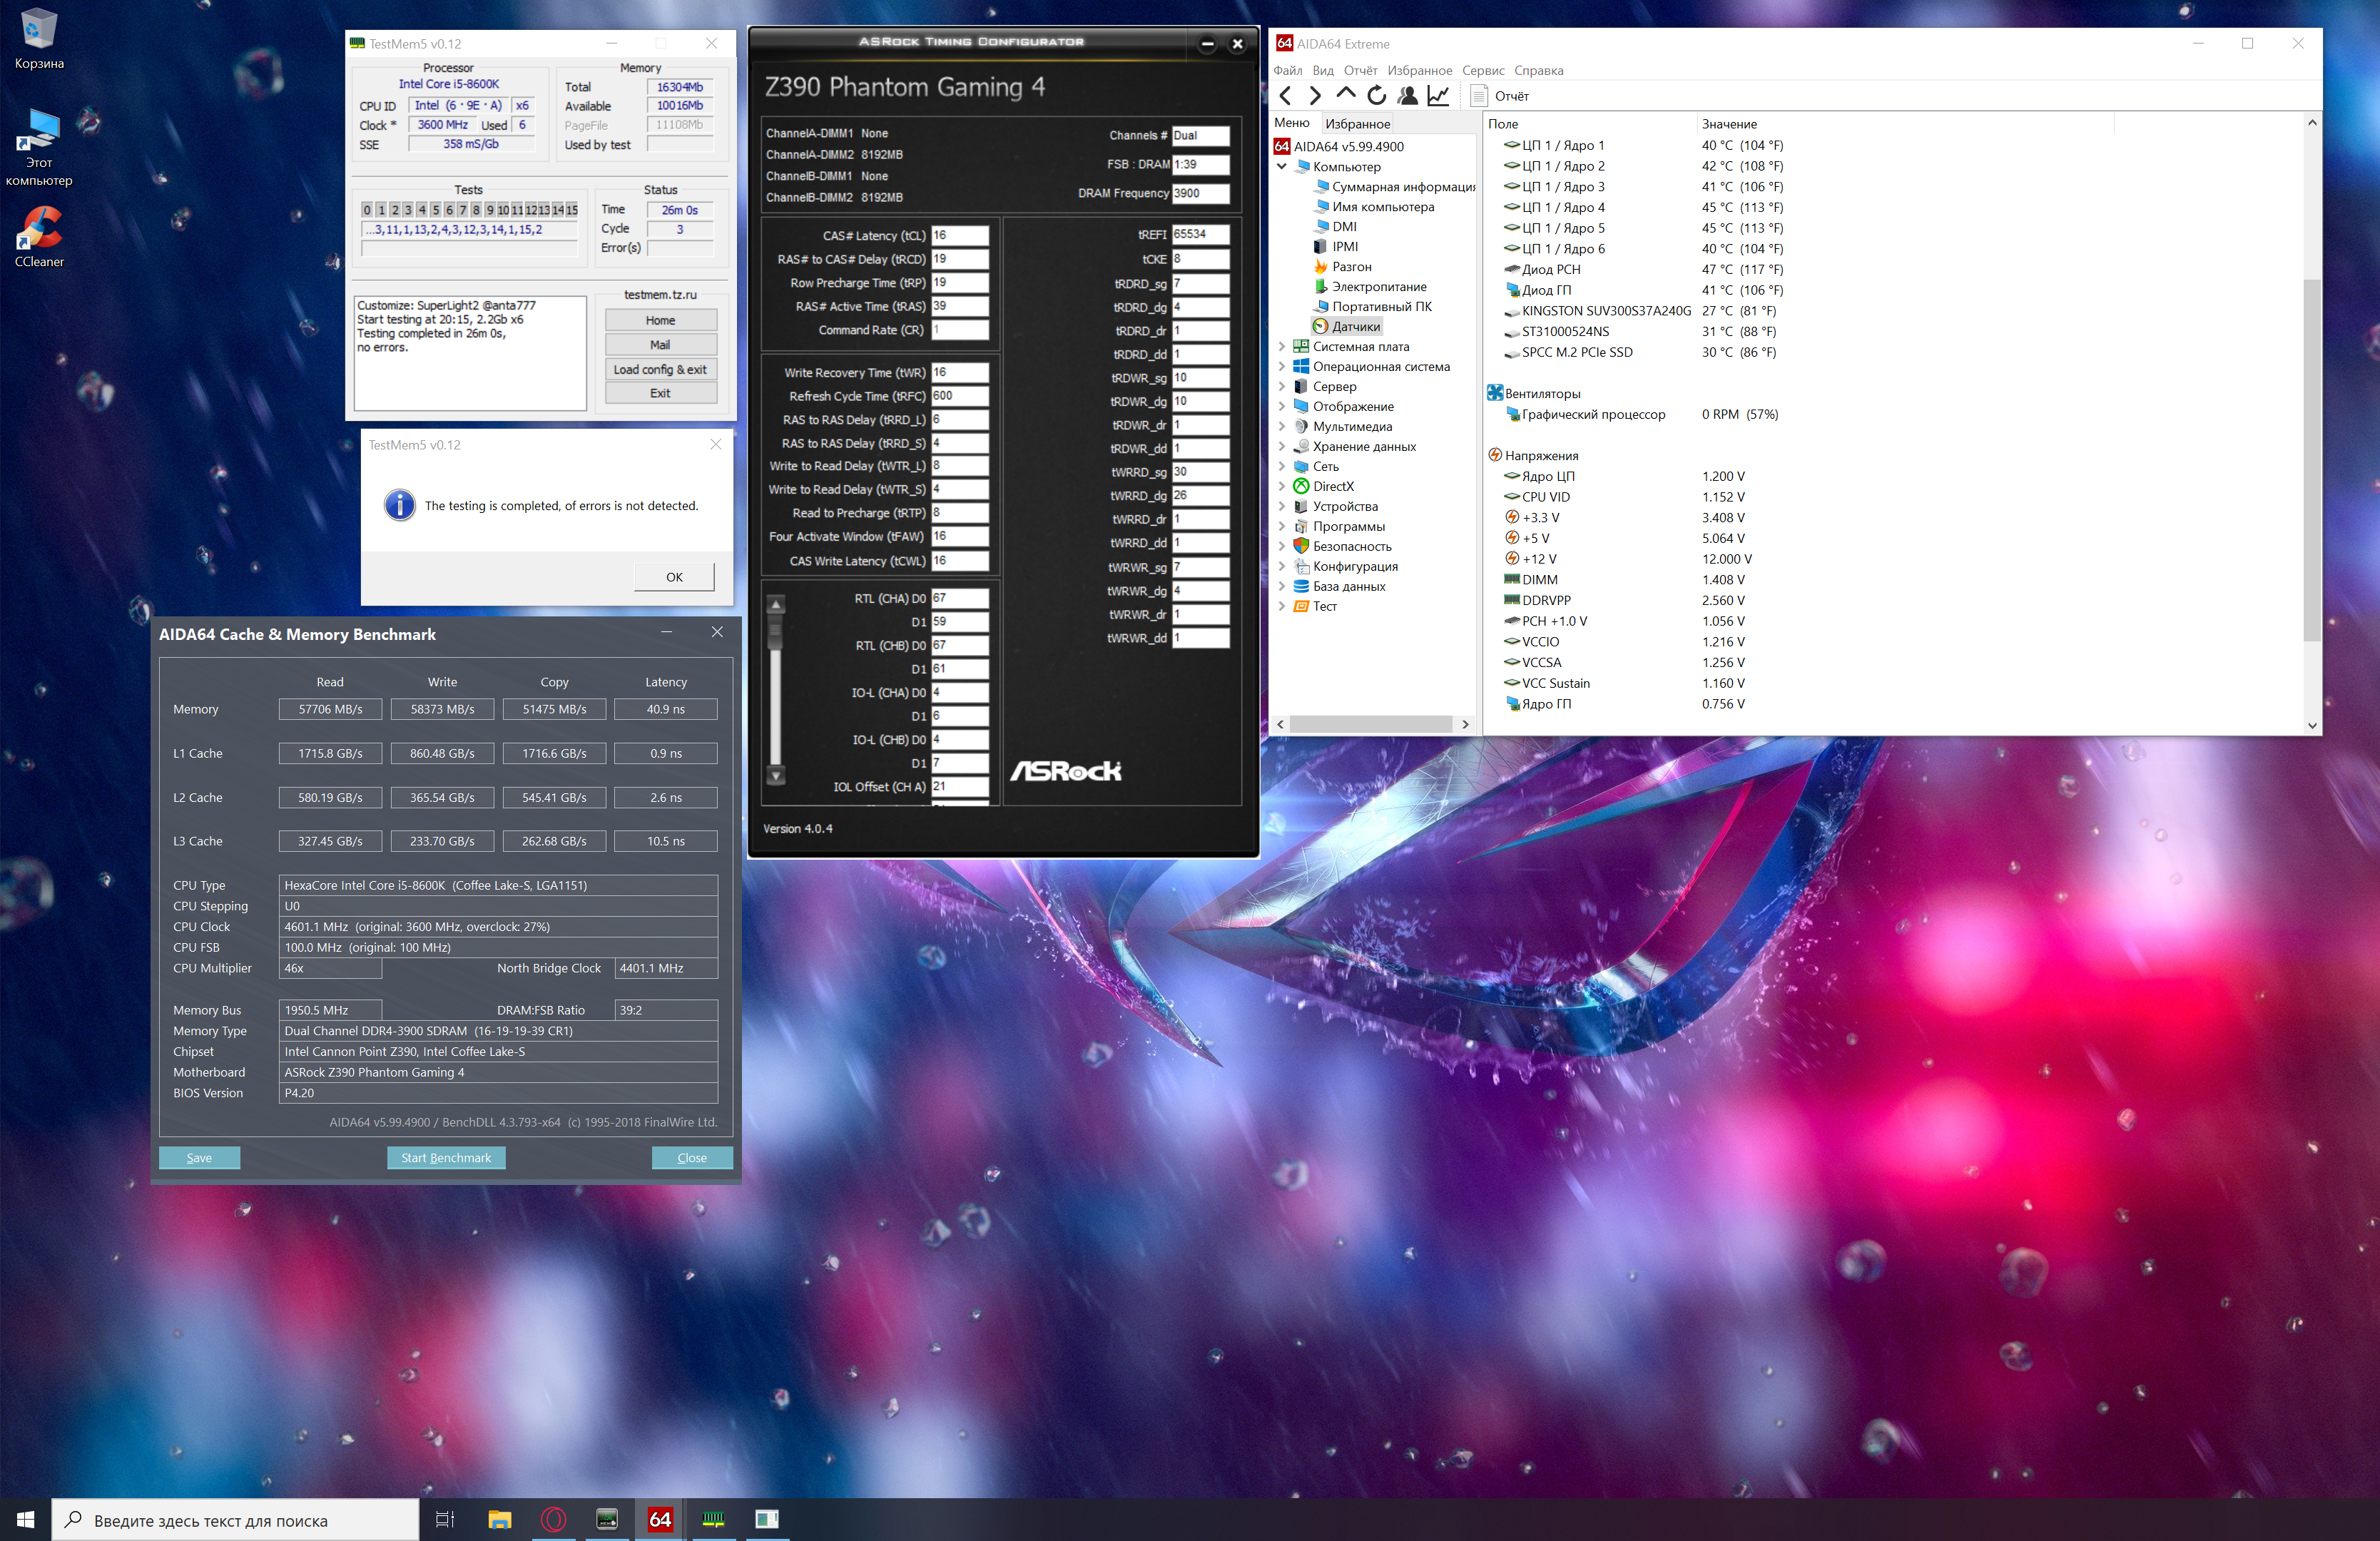Image resolution: width=2380 pixels, height=1541 pixels.
Task: Open the Сервис menu in AIDA64
Action: click(x=1482, y=71)
